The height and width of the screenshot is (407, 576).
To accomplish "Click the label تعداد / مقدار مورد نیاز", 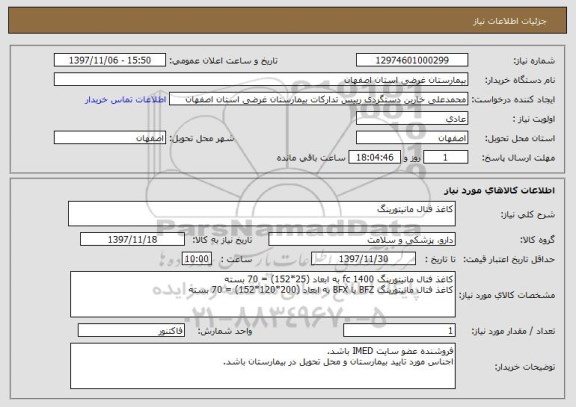I will click(x=513, y=331).
